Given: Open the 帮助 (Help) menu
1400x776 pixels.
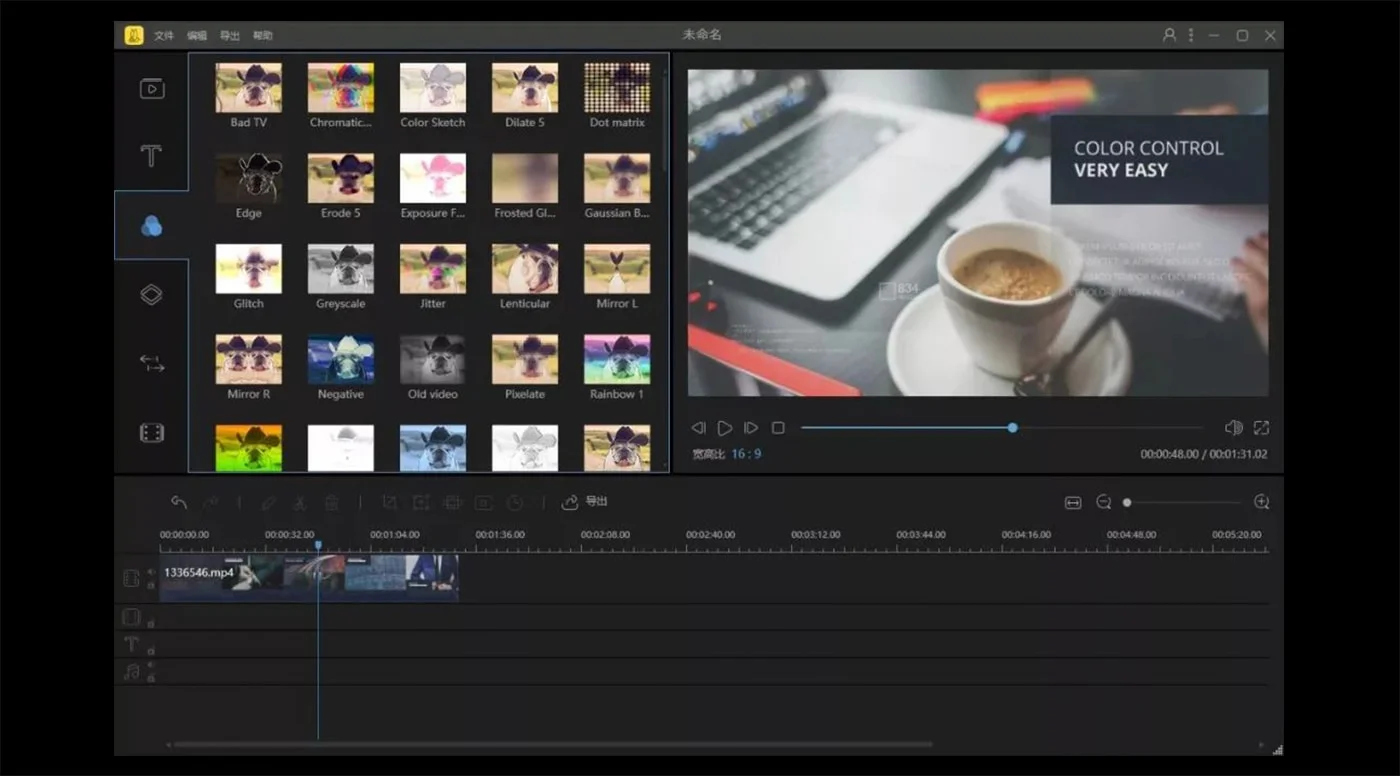Looking at the screenshot, I should point(262,36).
